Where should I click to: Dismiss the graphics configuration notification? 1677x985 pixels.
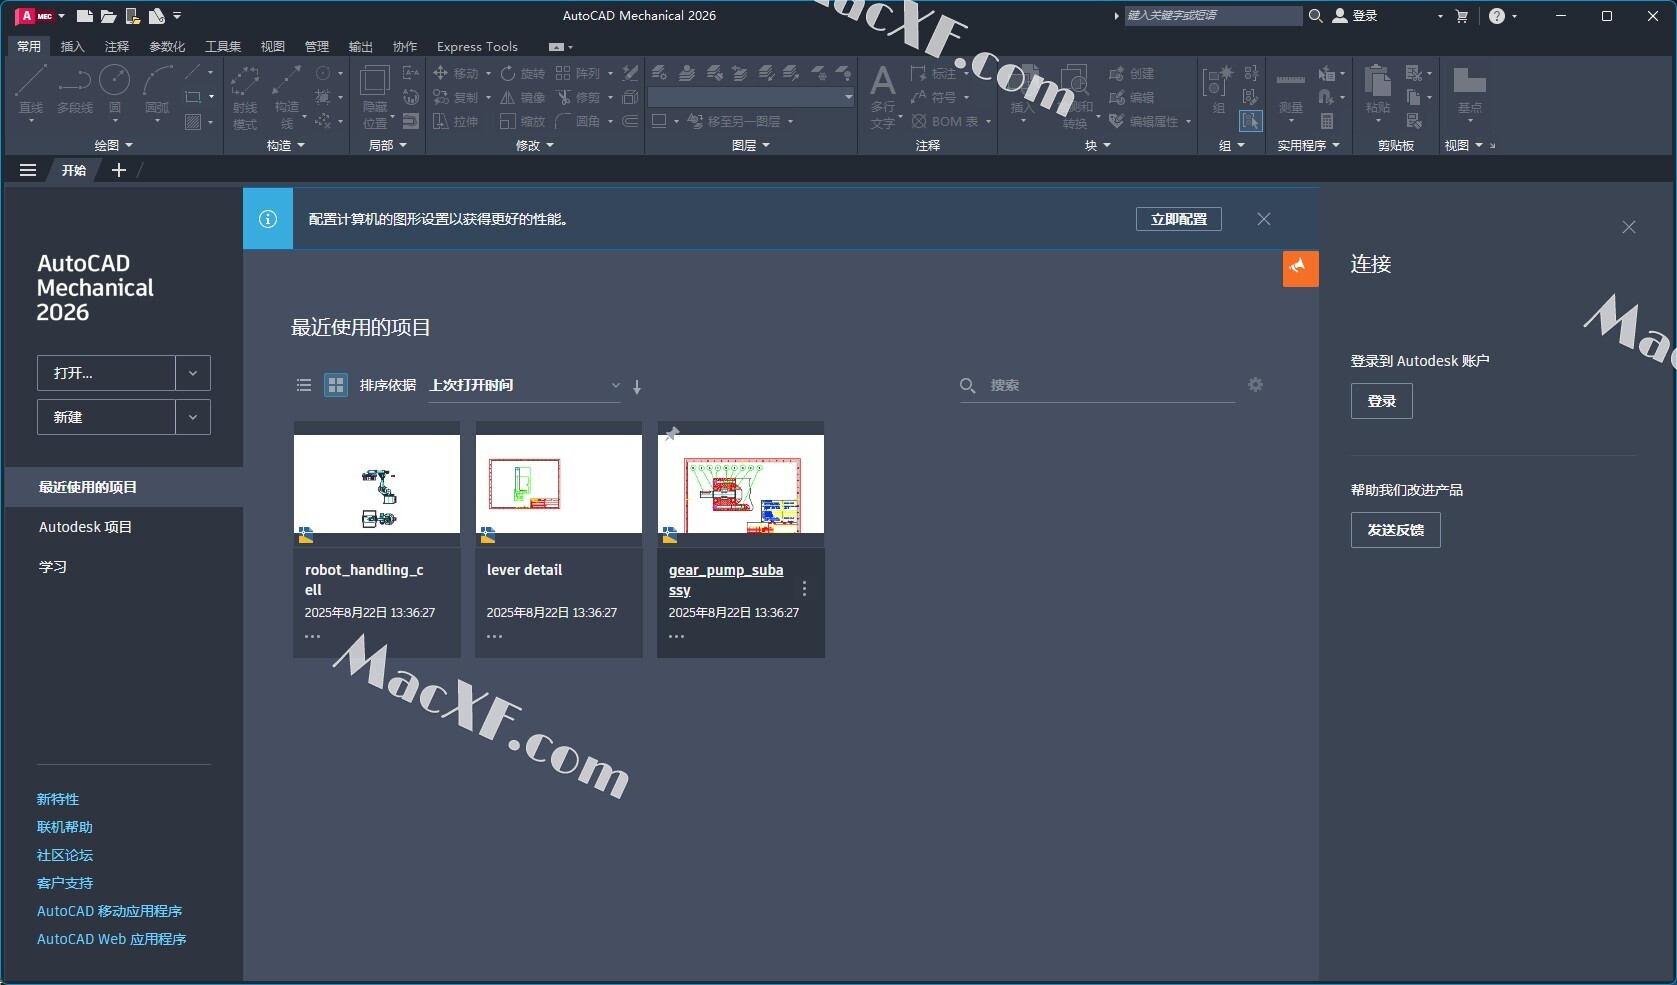click(x=1264, y=219)
